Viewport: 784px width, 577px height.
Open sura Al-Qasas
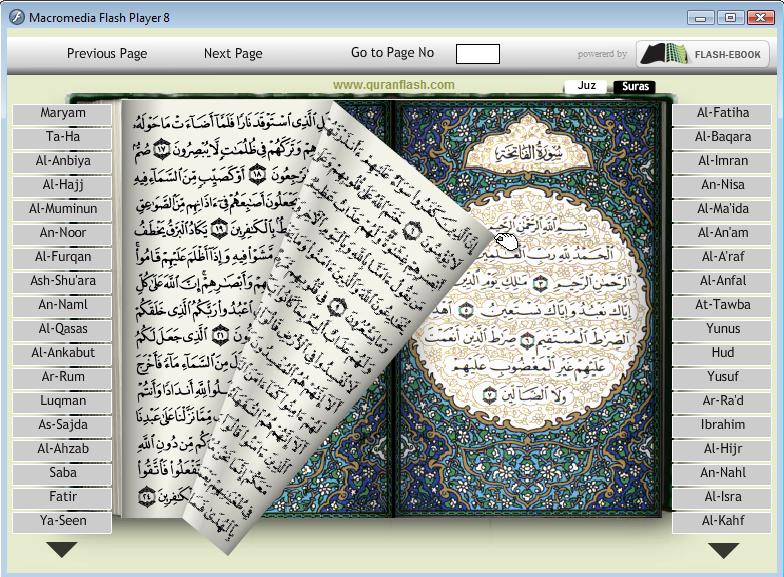62,330
